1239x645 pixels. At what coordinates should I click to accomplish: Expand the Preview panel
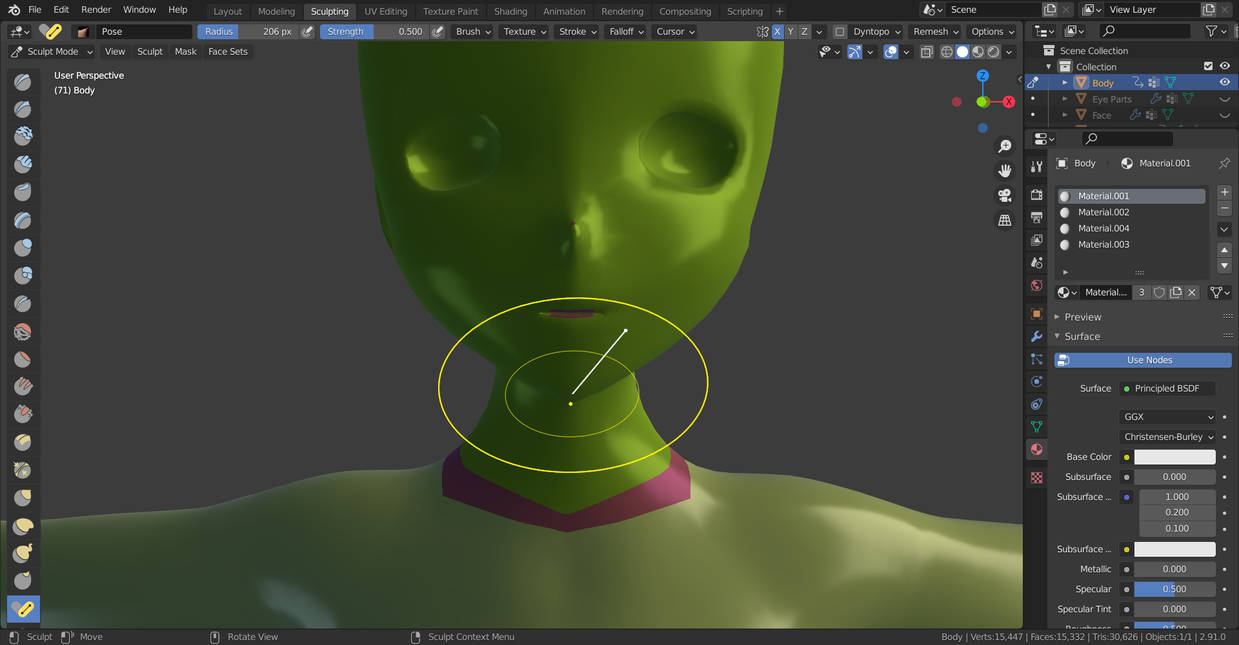click(1083, 317)
